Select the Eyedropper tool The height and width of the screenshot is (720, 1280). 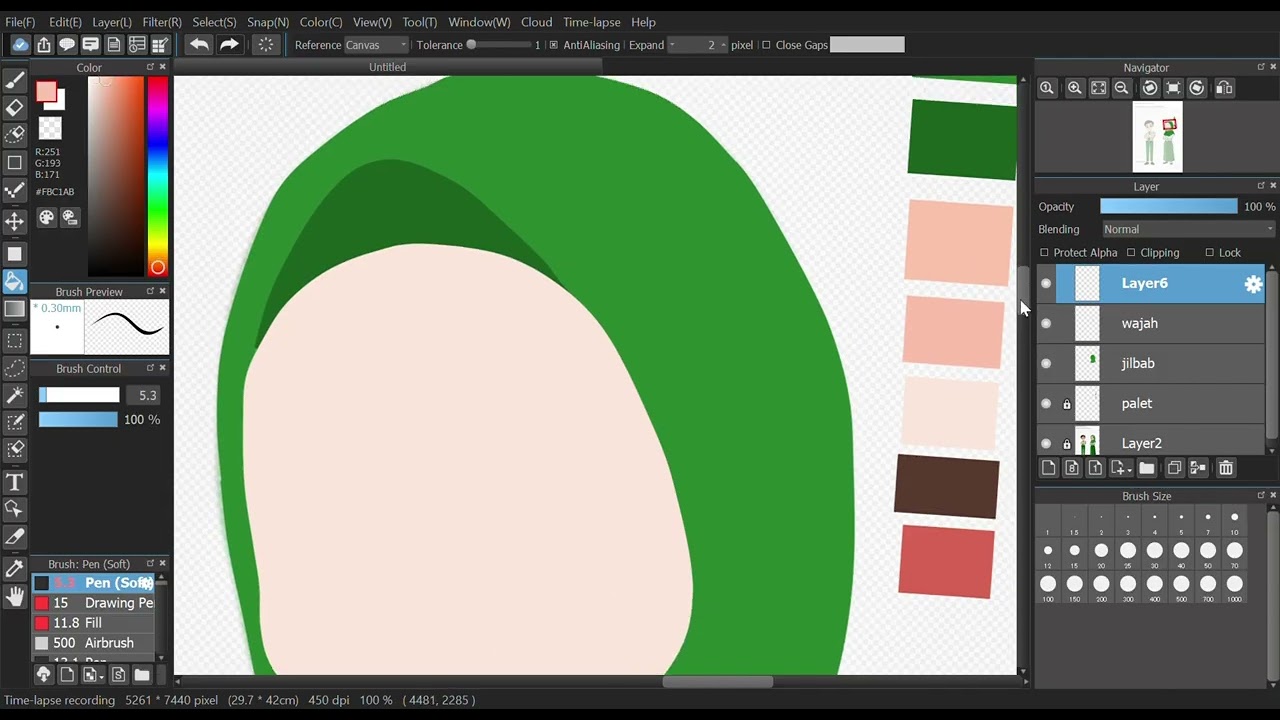click(x=14, y=569)
